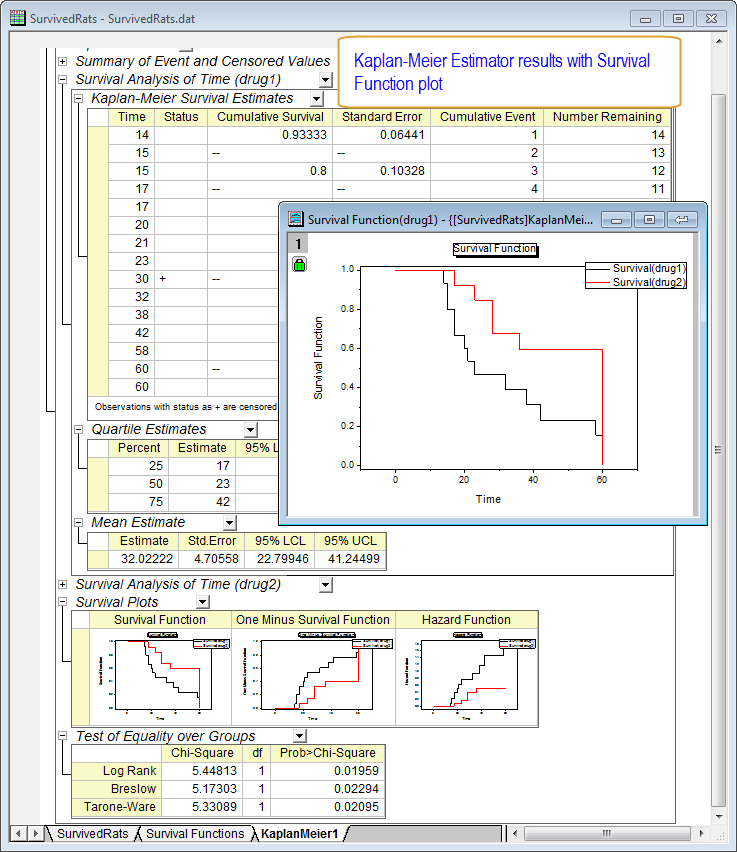Minimize the SurvivedRats workbook window
Image resolution: width=737 pixels, height=852 pixels.
point(646,18)
